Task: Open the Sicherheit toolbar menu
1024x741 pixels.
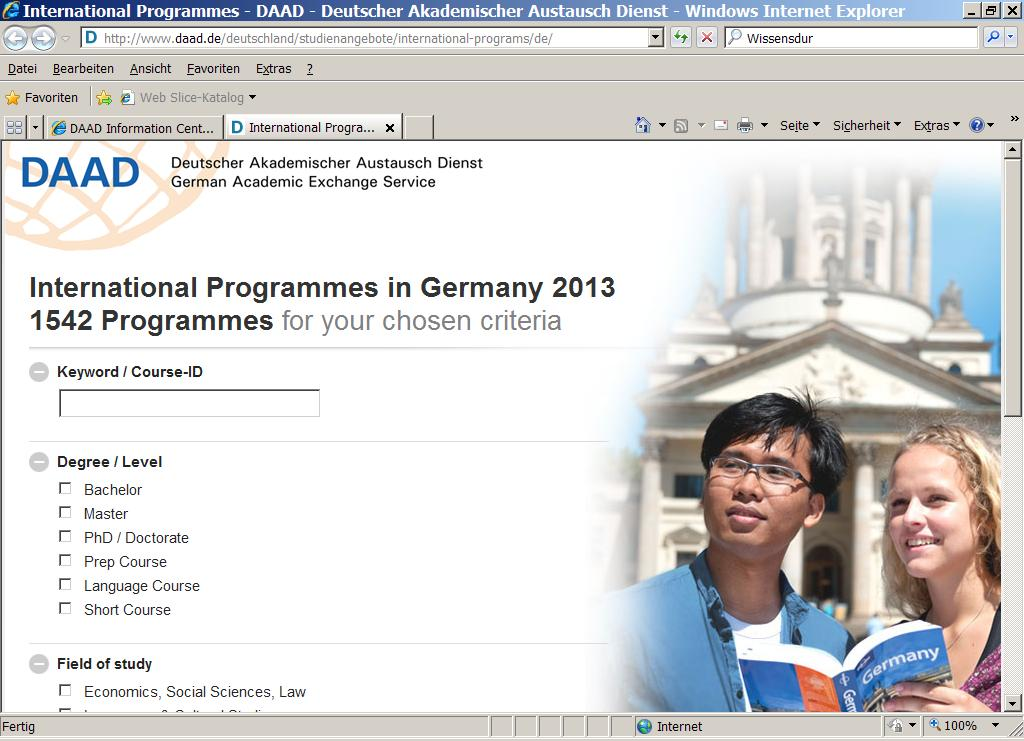Action: [867, 125]
